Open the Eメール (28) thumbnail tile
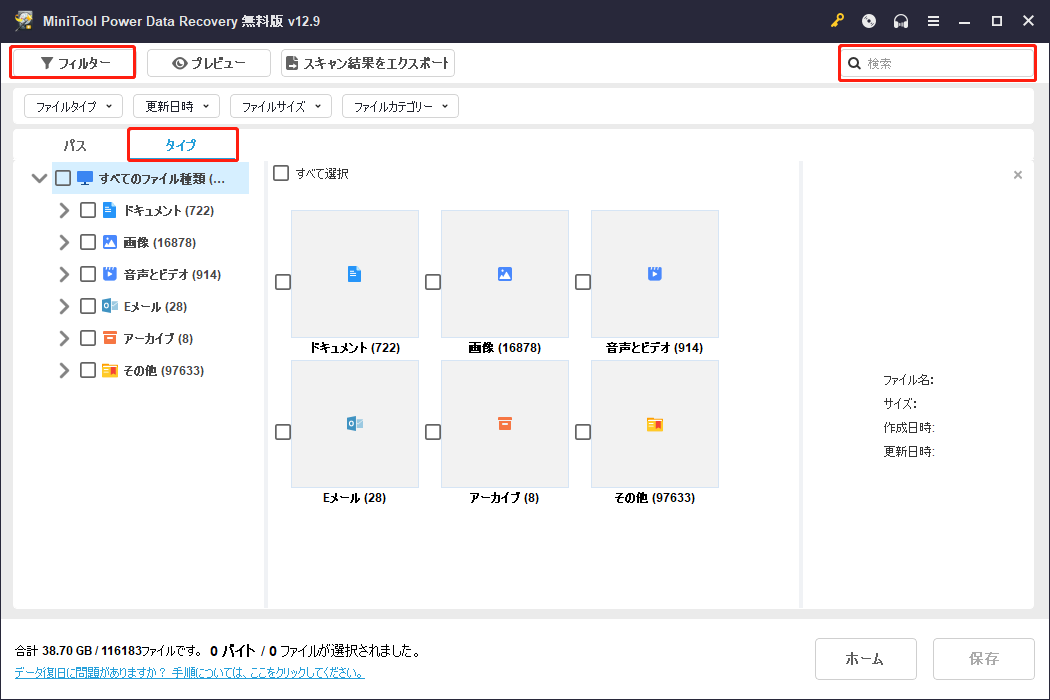The width and height of the screenshot is (1050, 700). click(x=355, y=424)
